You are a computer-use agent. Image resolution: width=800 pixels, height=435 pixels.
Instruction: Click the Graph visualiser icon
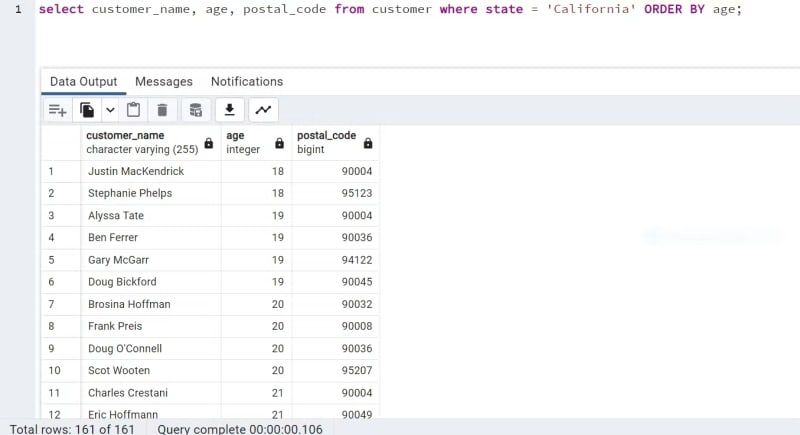pos(263,110)
